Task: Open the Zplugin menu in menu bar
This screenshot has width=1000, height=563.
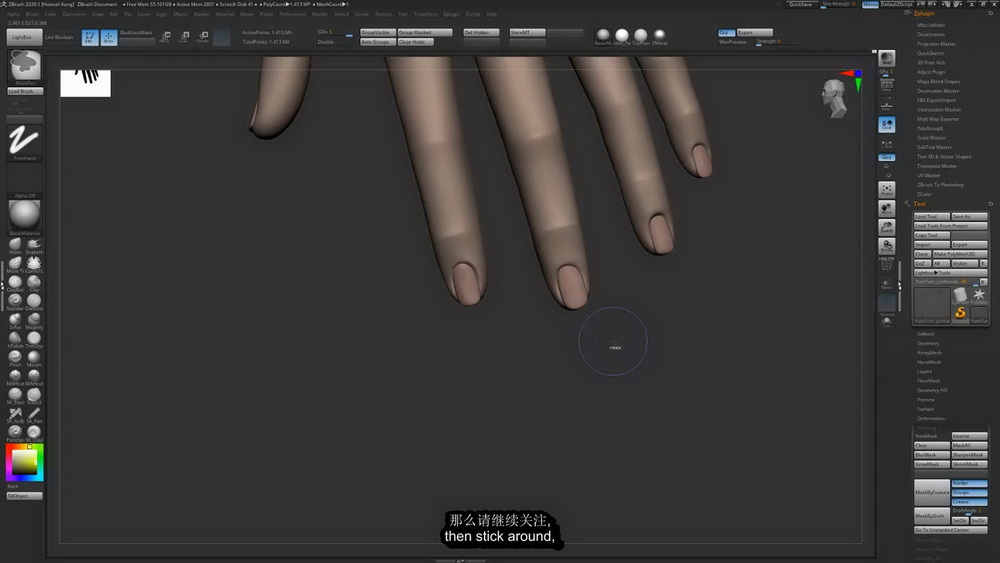Action: click(x=451, y=14)
